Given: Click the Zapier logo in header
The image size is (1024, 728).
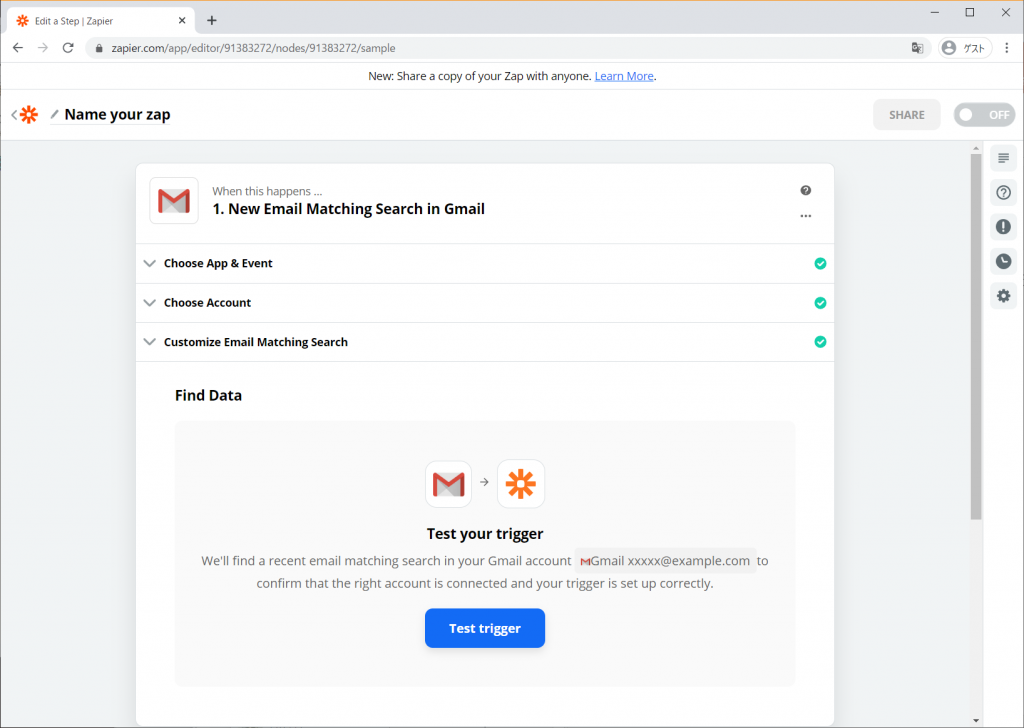Looking at the screenshot, I should pos(29,115).
